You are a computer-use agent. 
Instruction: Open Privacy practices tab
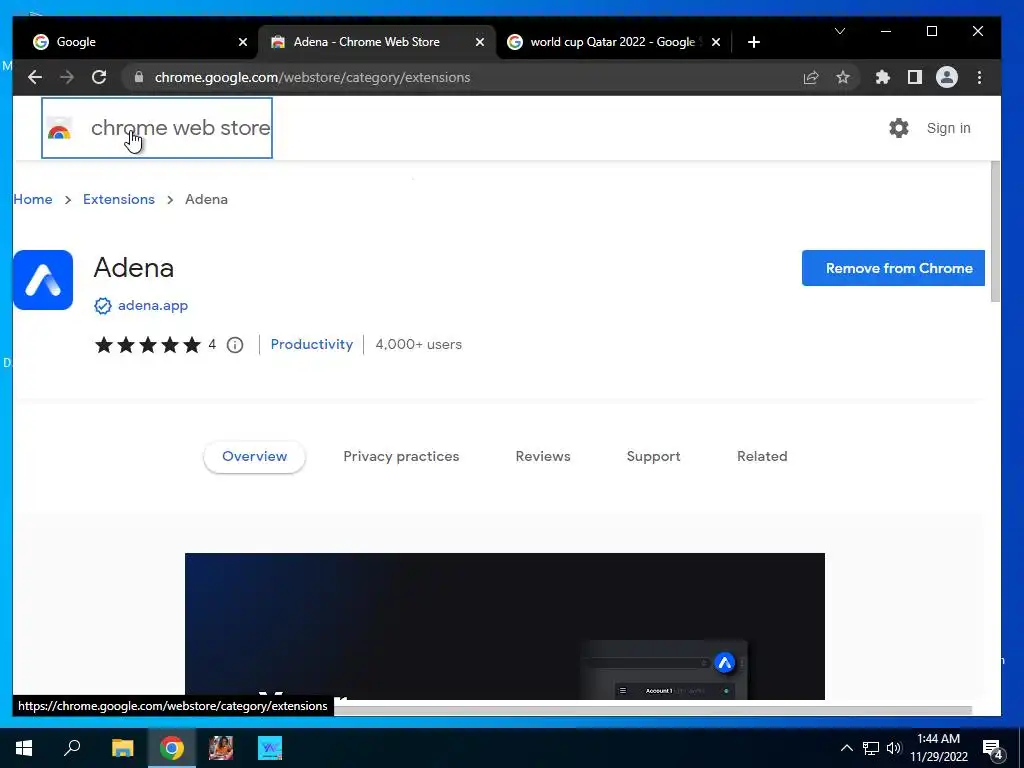401,456
